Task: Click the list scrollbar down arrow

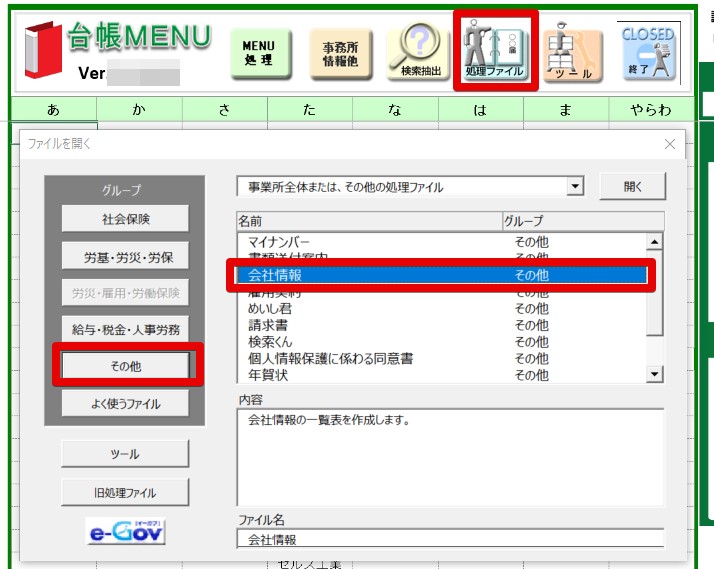Action: click(x=654, y=374)
